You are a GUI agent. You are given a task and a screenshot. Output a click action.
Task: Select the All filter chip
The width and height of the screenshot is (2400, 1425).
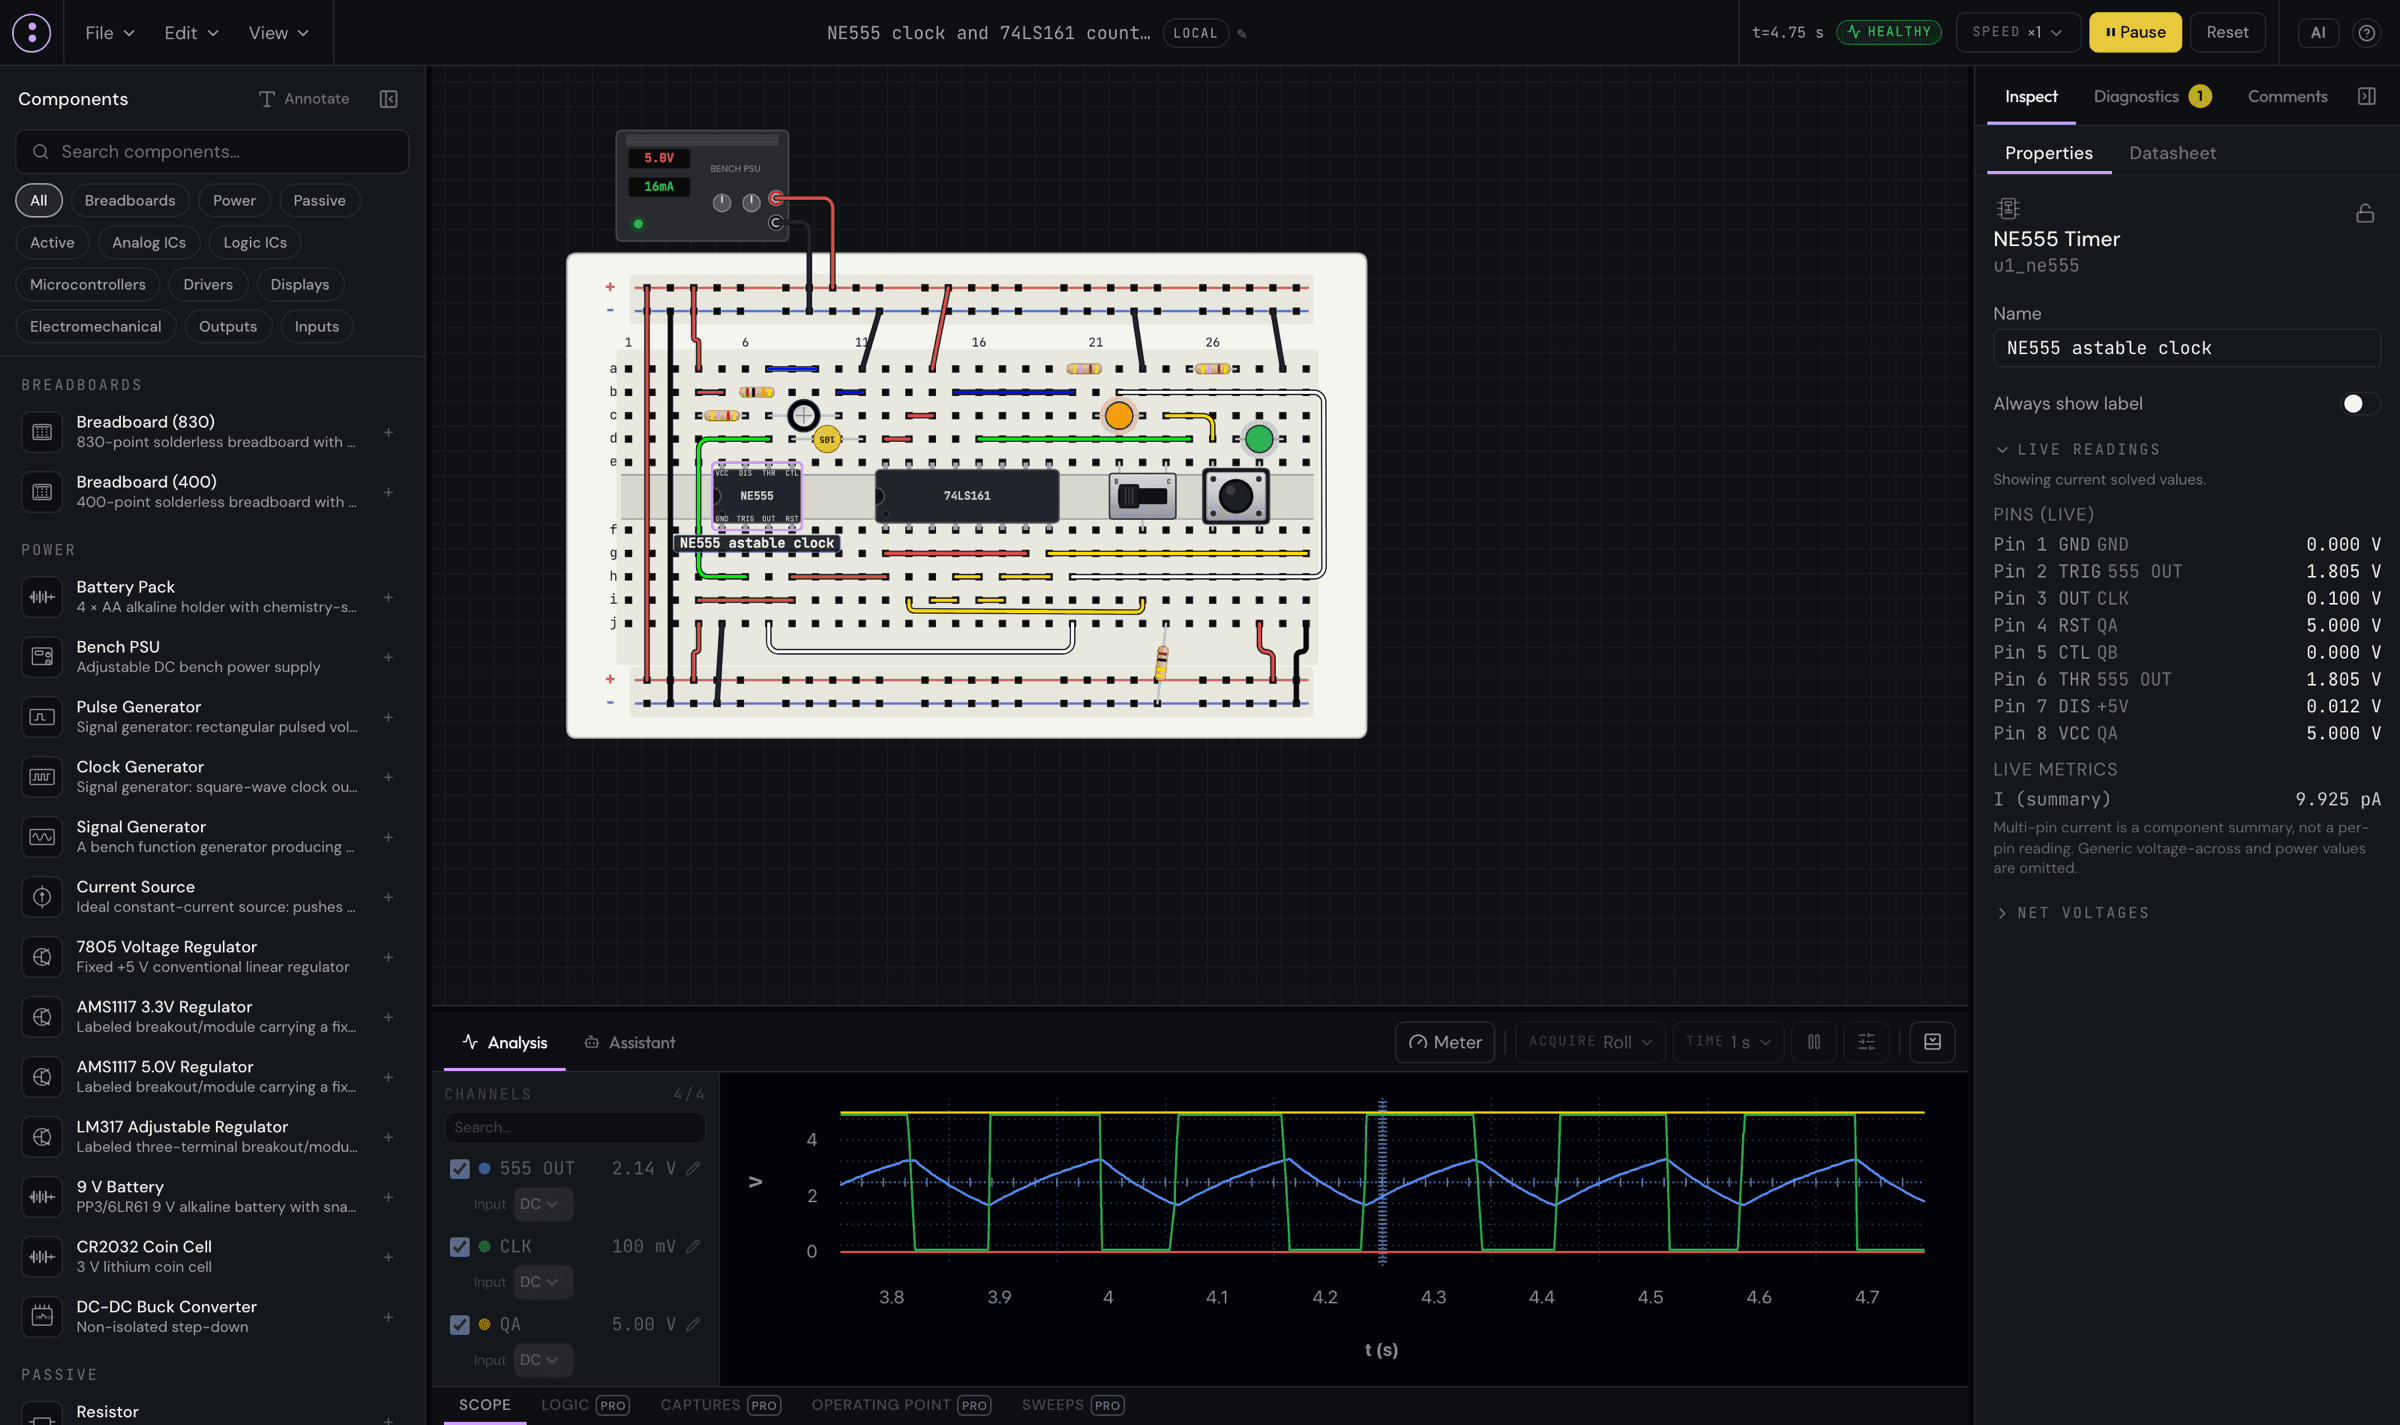pos(38,200)
